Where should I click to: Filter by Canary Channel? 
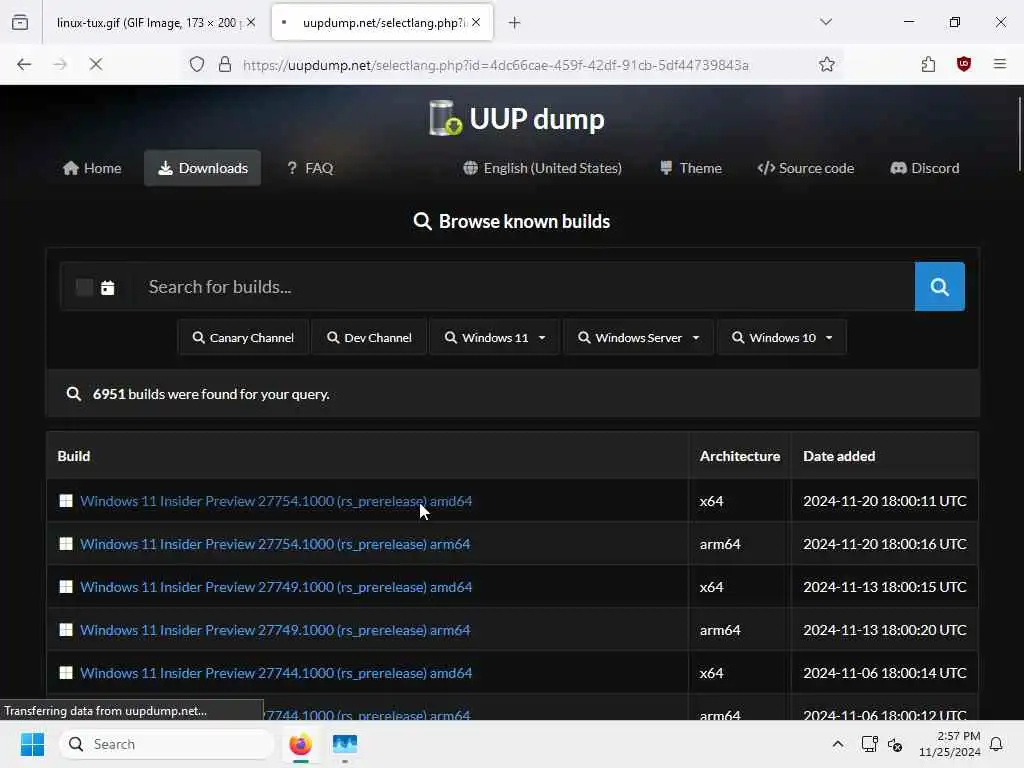tap(243, 338)
